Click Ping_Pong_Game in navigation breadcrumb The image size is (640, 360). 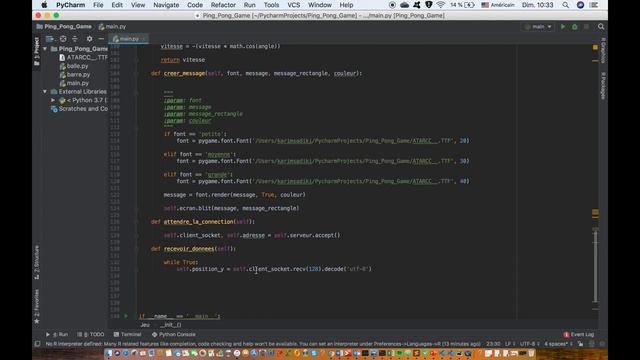64,27
